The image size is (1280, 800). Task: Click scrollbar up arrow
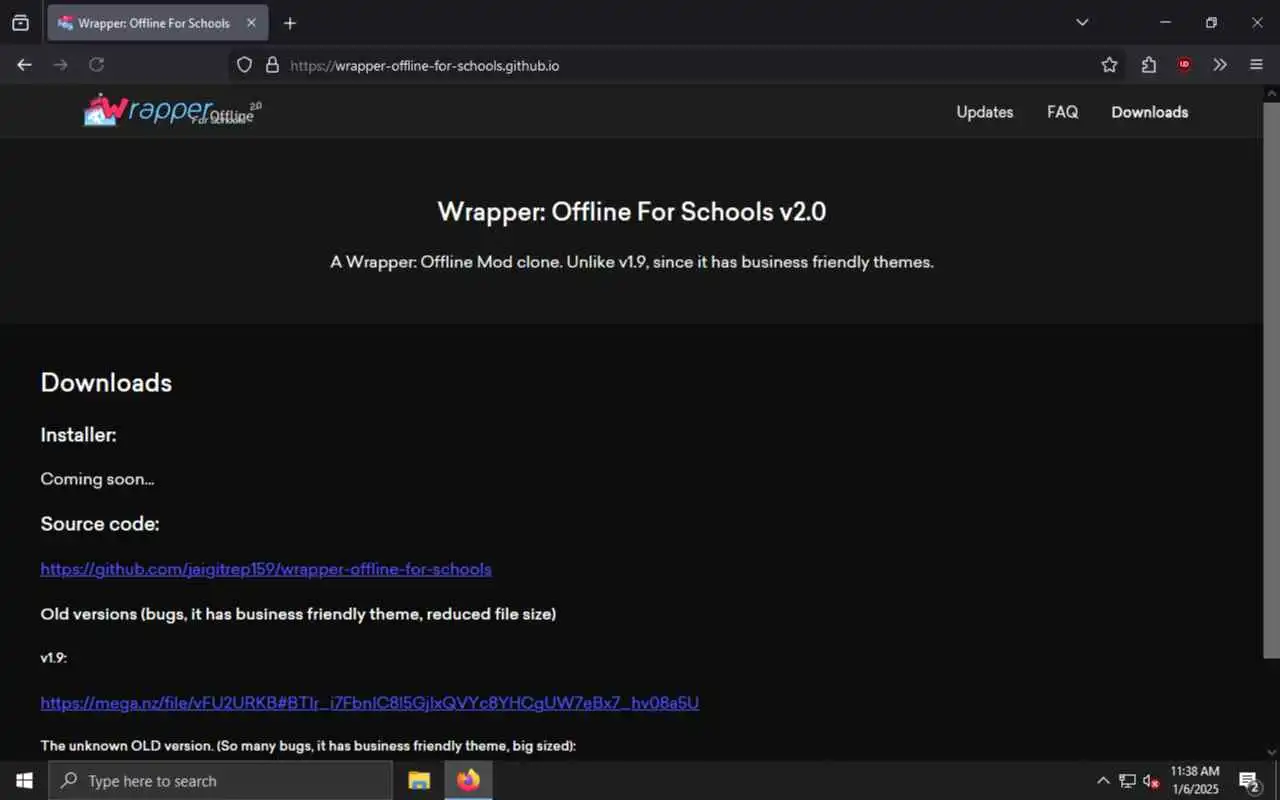point(1271,91)
